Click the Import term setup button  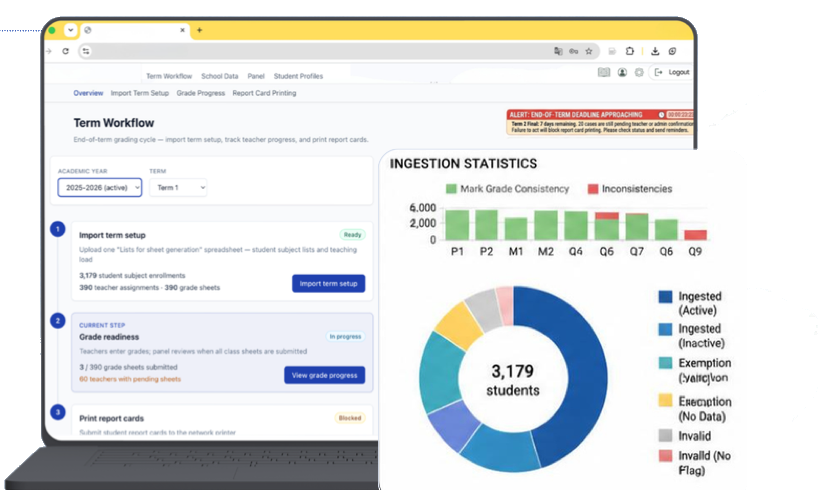point(329,283)
